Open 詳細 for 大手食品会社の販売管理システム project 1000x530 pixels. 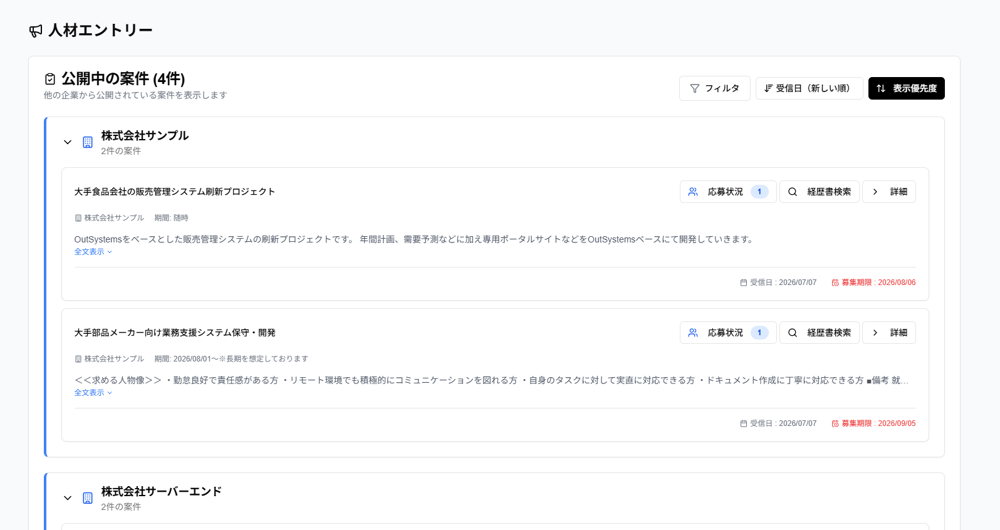tap(889, 192)
